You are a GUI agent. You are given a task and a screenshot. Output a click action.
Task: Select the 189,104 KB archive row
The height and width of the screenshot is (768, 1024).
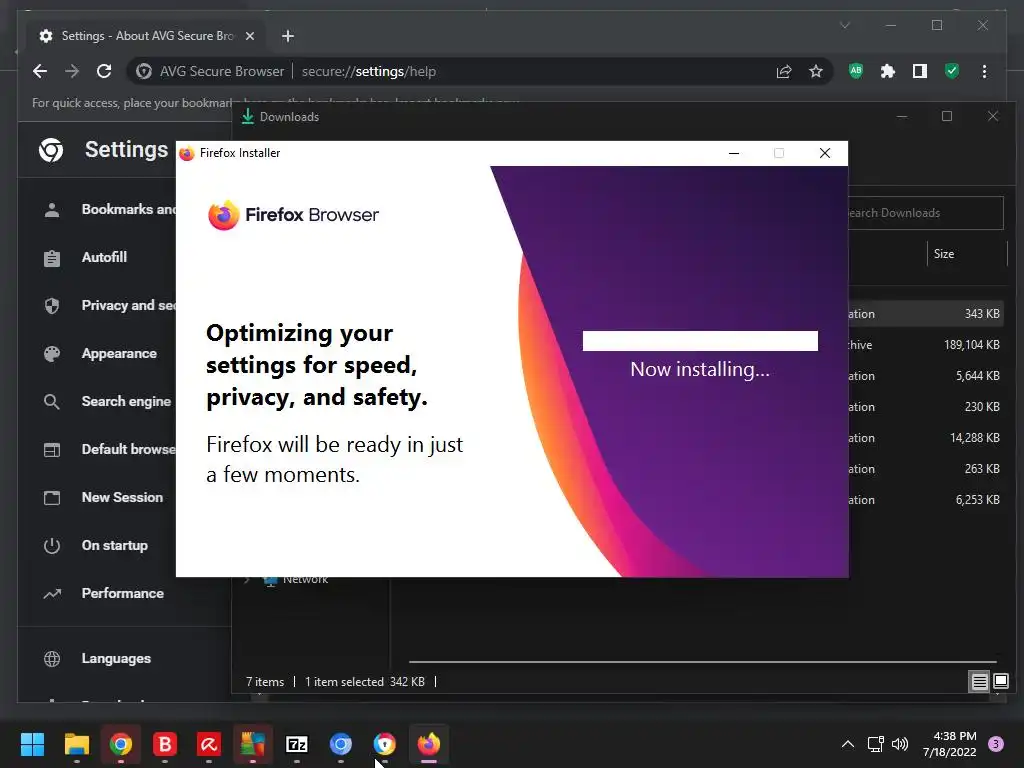tap(925, 345)
